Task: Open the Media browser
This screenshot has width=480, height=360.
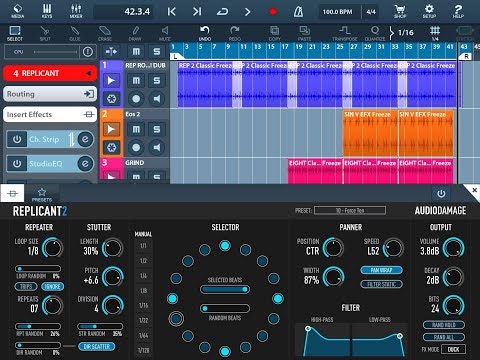Action: pyautogui.click(x=17, y=11)
